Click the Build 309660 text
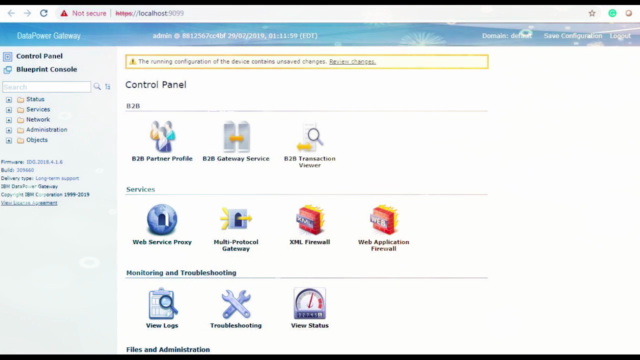Screen dimensions: 640x360 18,170
